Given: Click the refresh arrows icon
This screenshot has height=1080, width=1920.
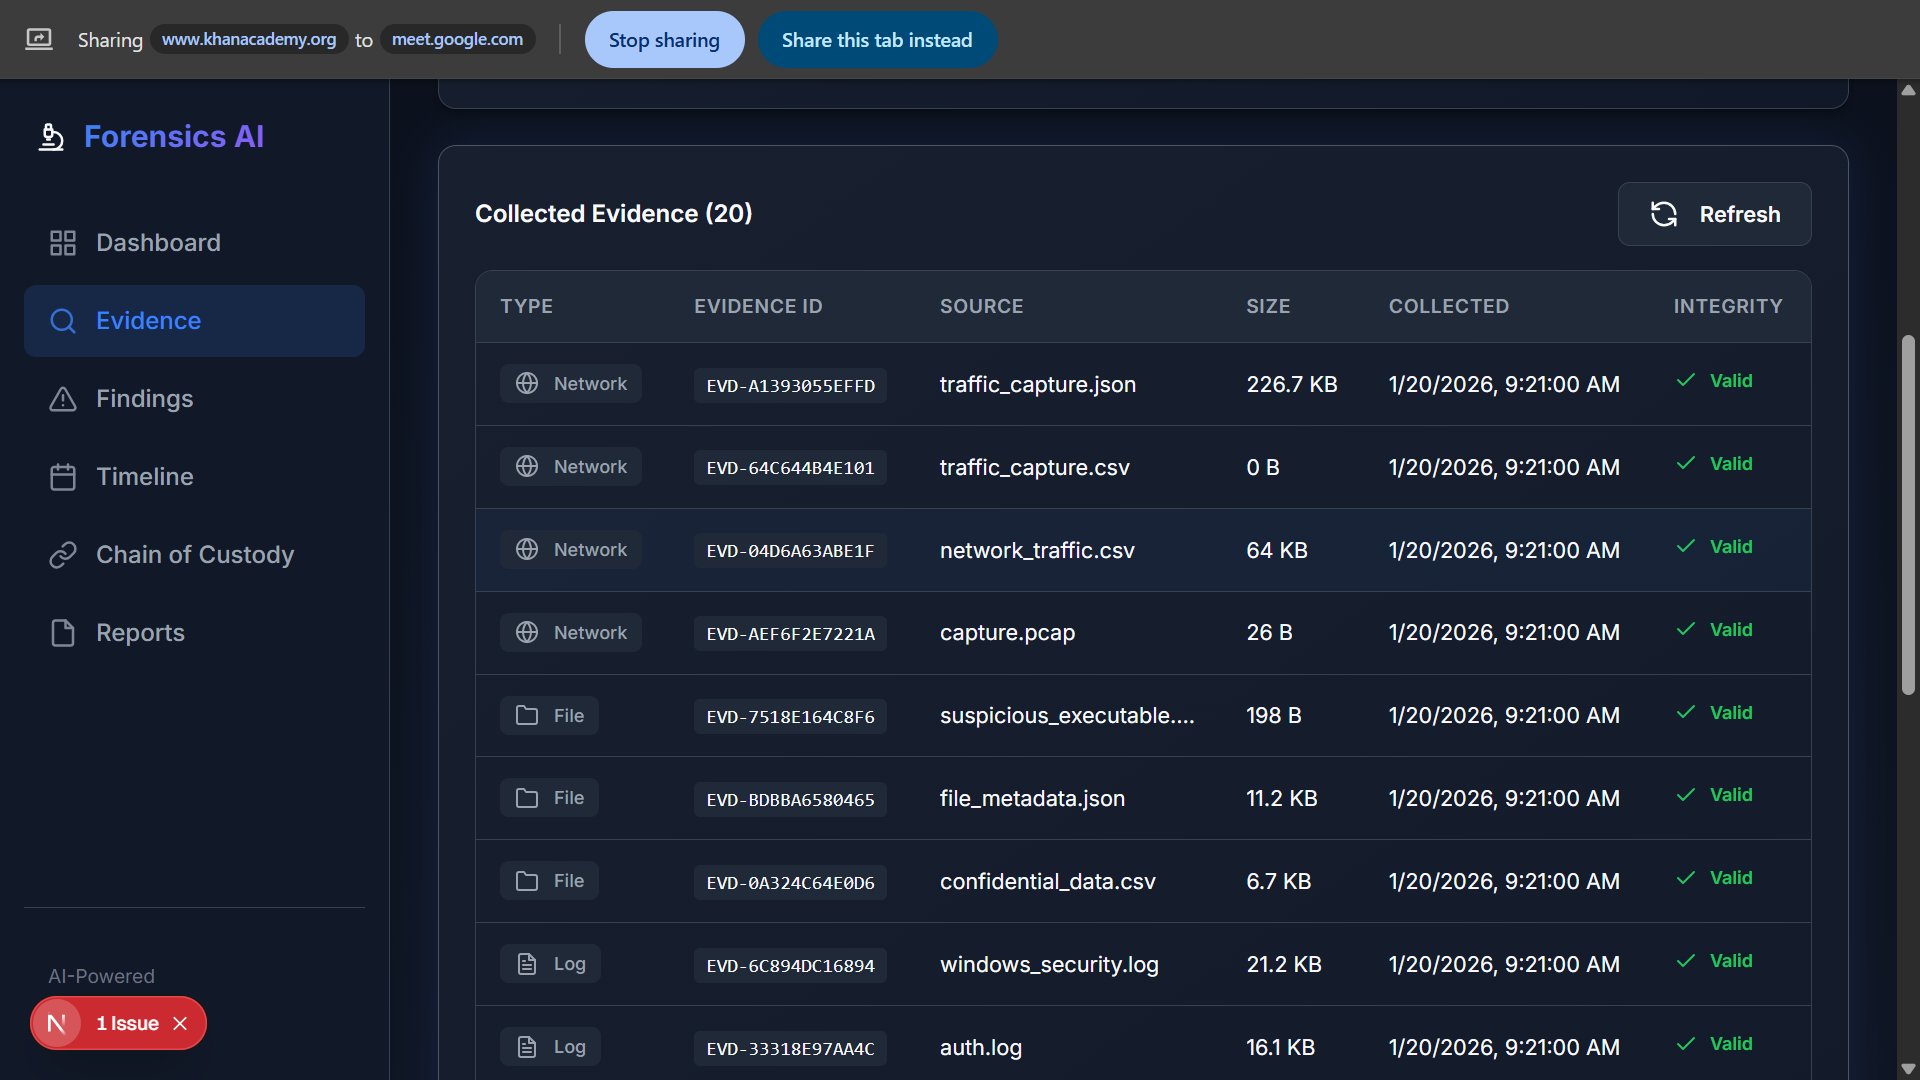Looking at the screenshot, I should click(1664, 214).
